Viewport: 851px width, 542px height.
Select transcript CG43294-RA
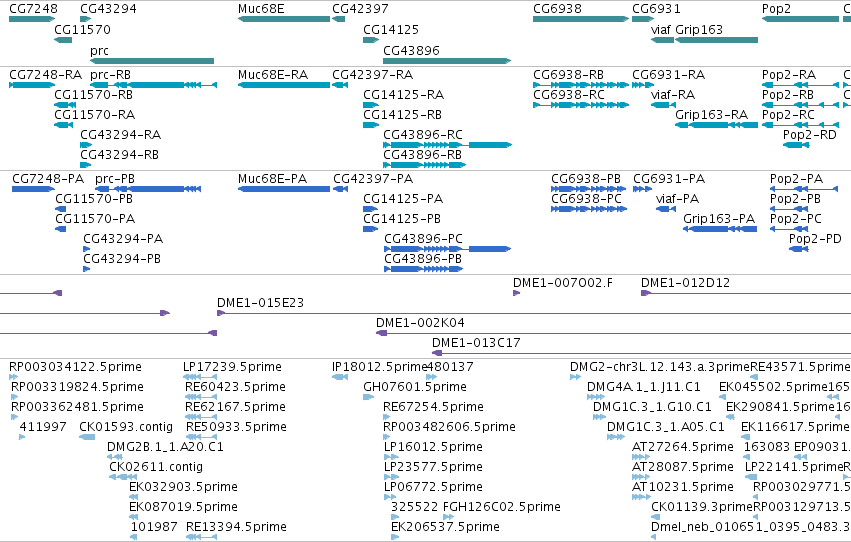tap(86, 145)
